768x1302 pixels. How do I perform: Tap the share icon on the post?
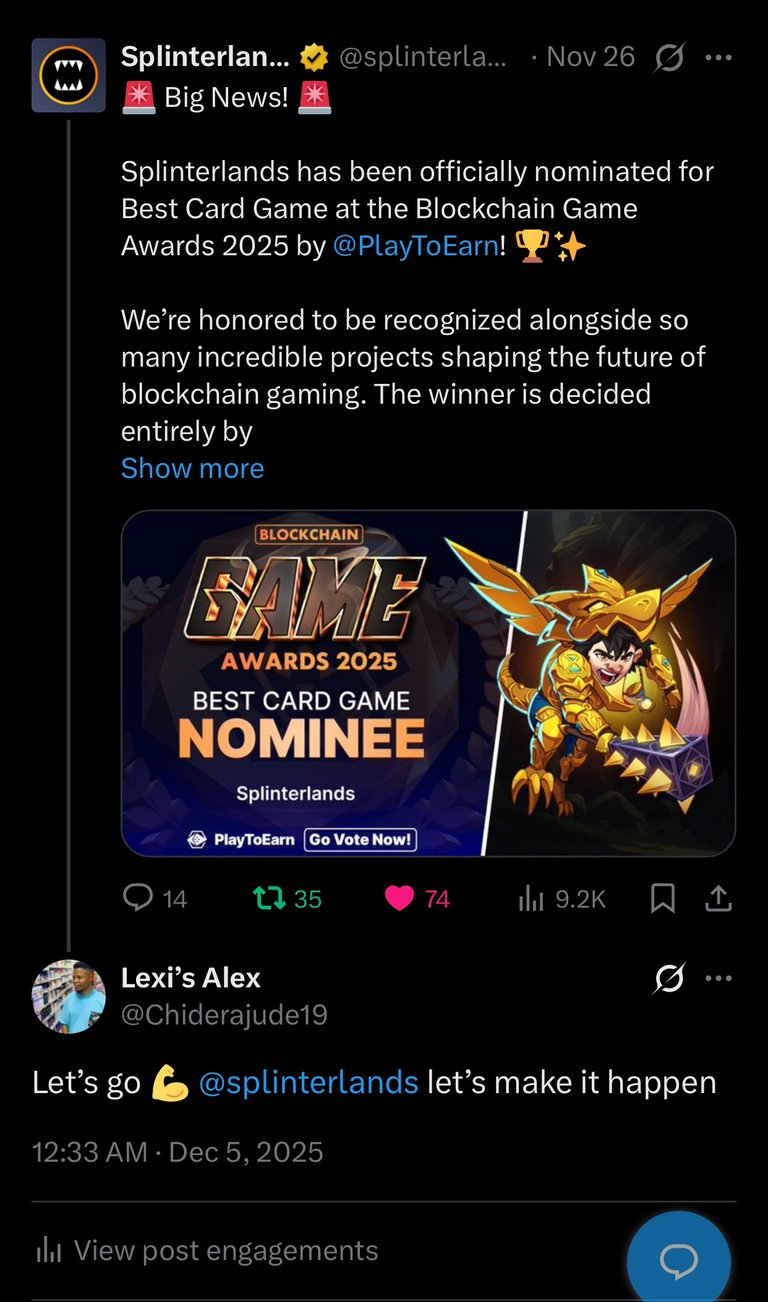coord(718,899)
